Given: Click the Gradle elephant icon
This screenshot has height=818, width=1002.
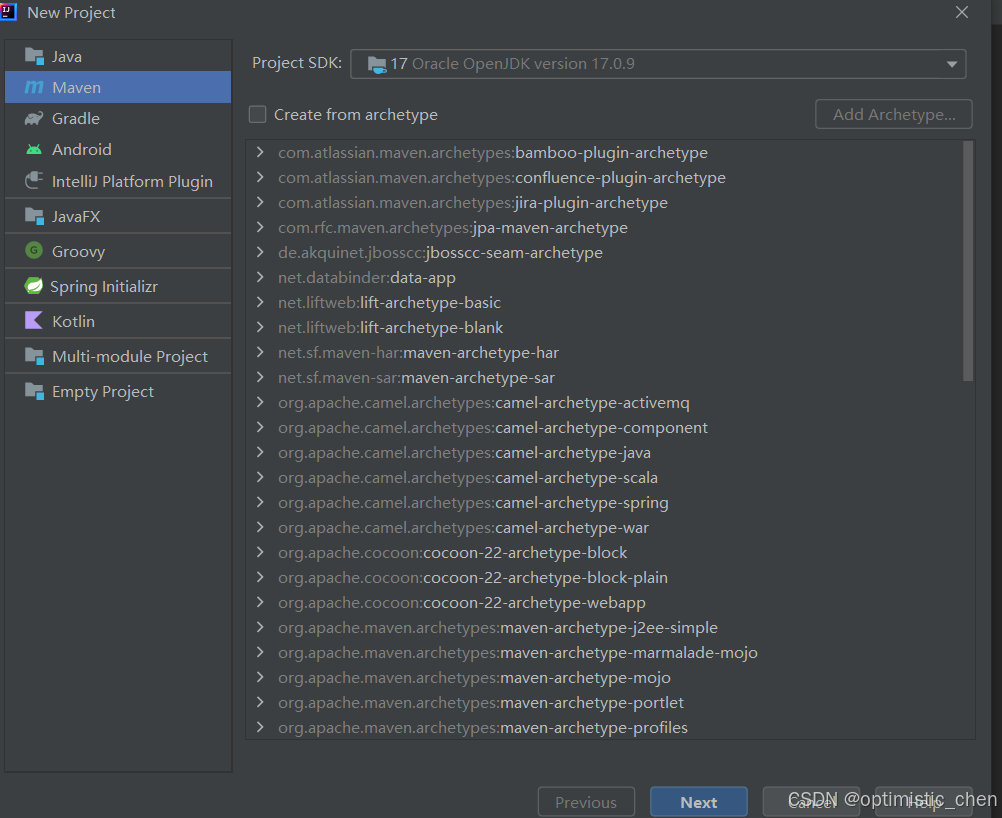Looking at the screenshot, I should coord(34,118).
